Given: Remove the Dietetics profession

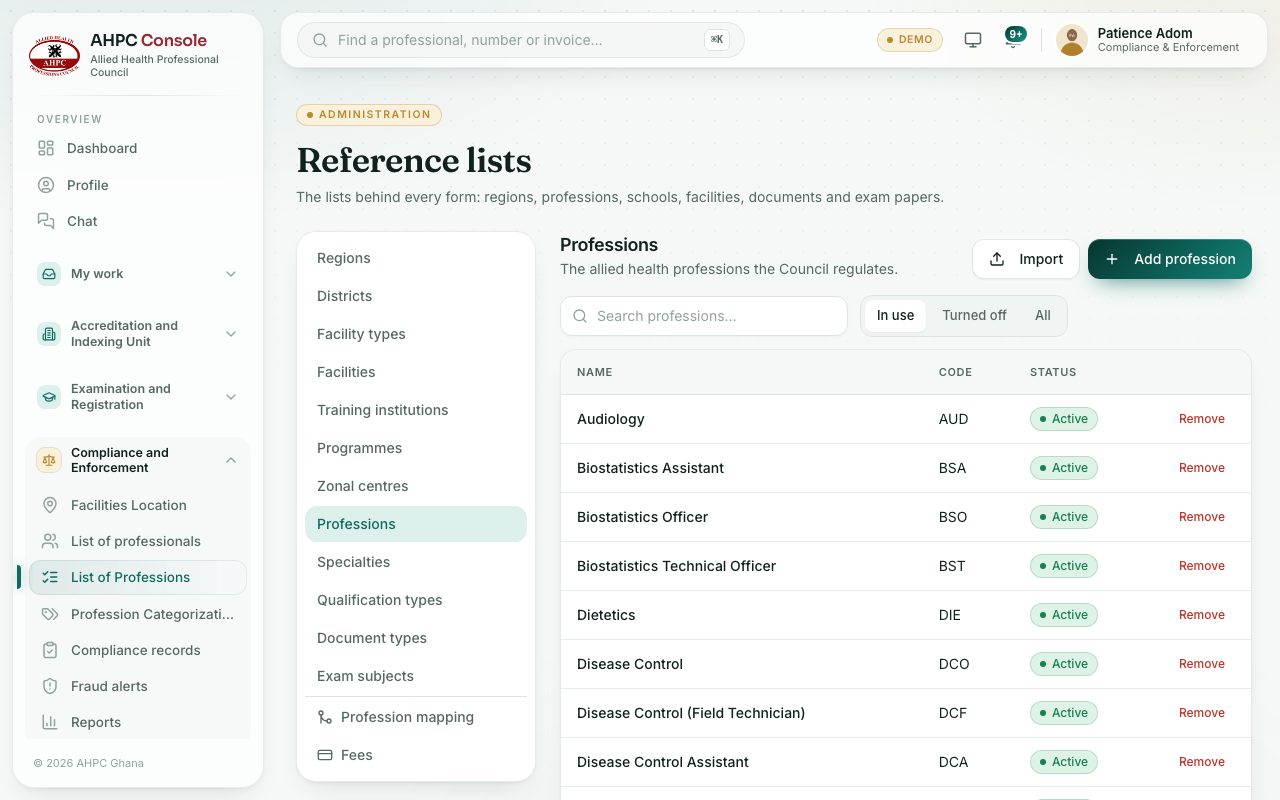Looking at the screenshot, I should (x=1202, y=615).
